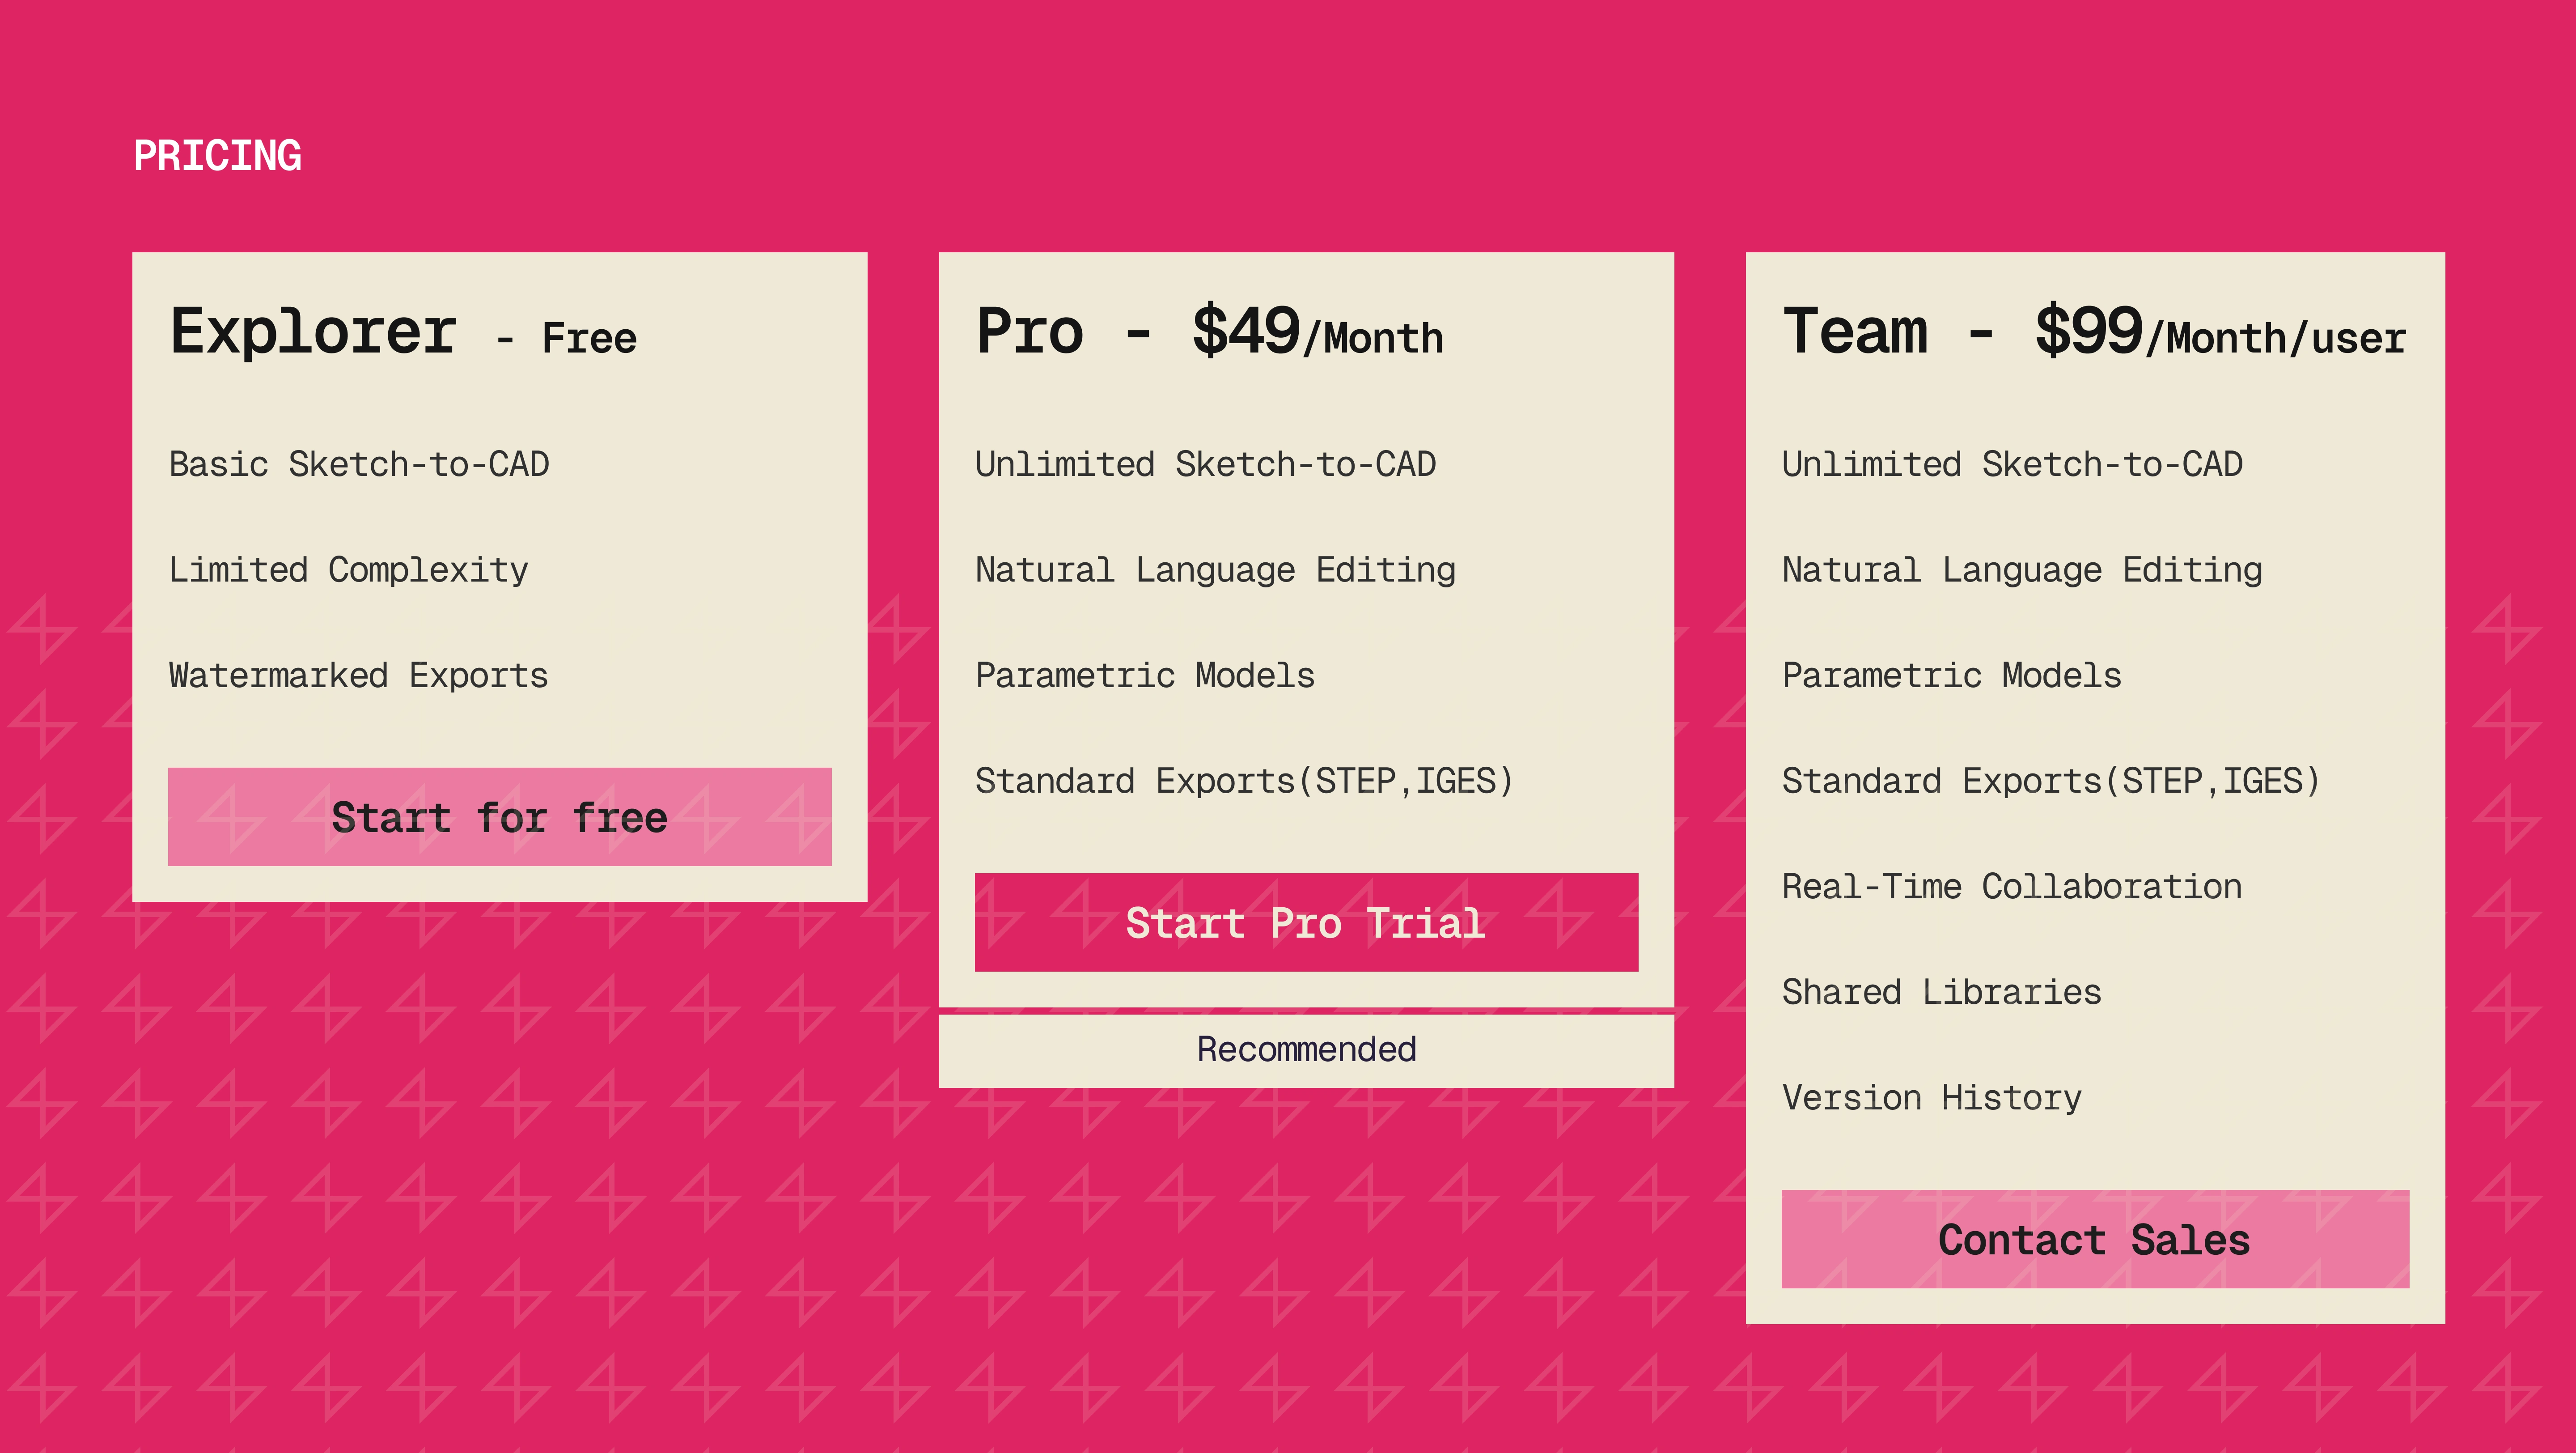
Task: Click Parametric Models in Pro card
Action: 1145,676
